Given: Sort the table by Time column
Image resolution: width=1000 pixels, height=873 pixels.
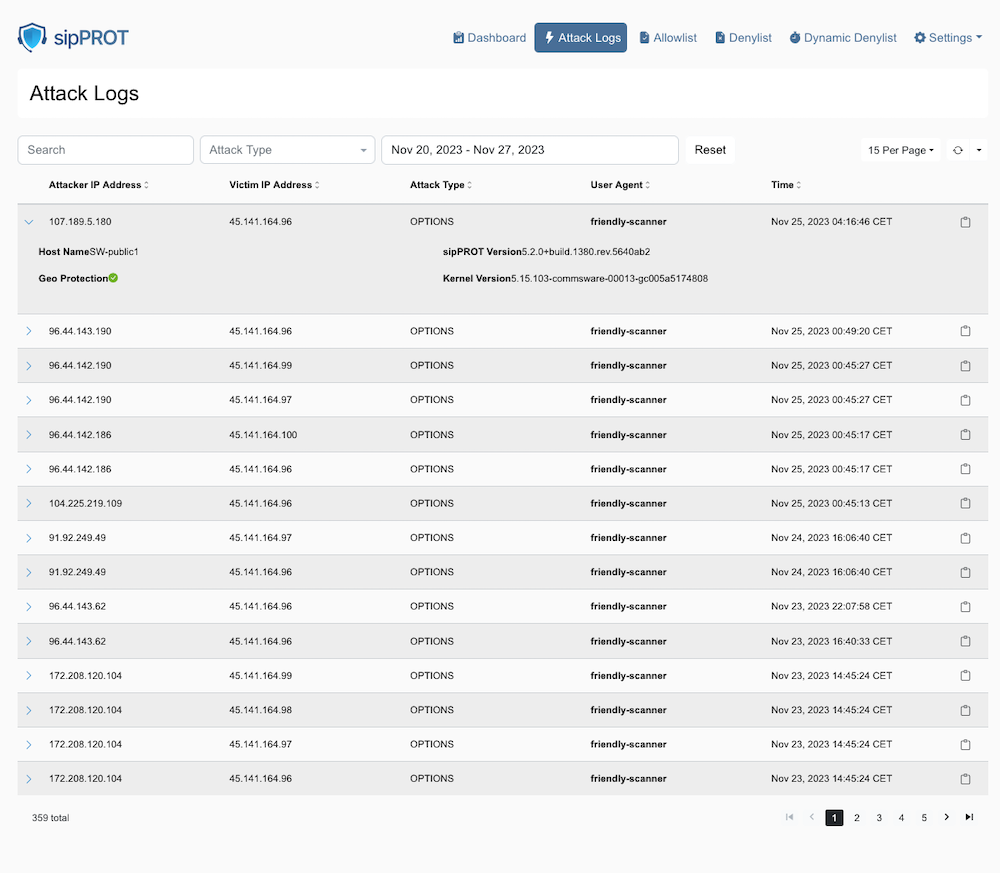Looking at the screenshot, I should tap(786, 185).
